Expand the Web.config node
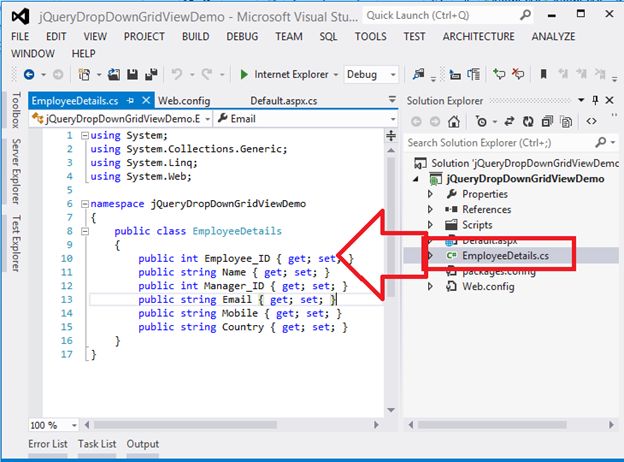This screenshot has height=462, width=624. [430, 286]
